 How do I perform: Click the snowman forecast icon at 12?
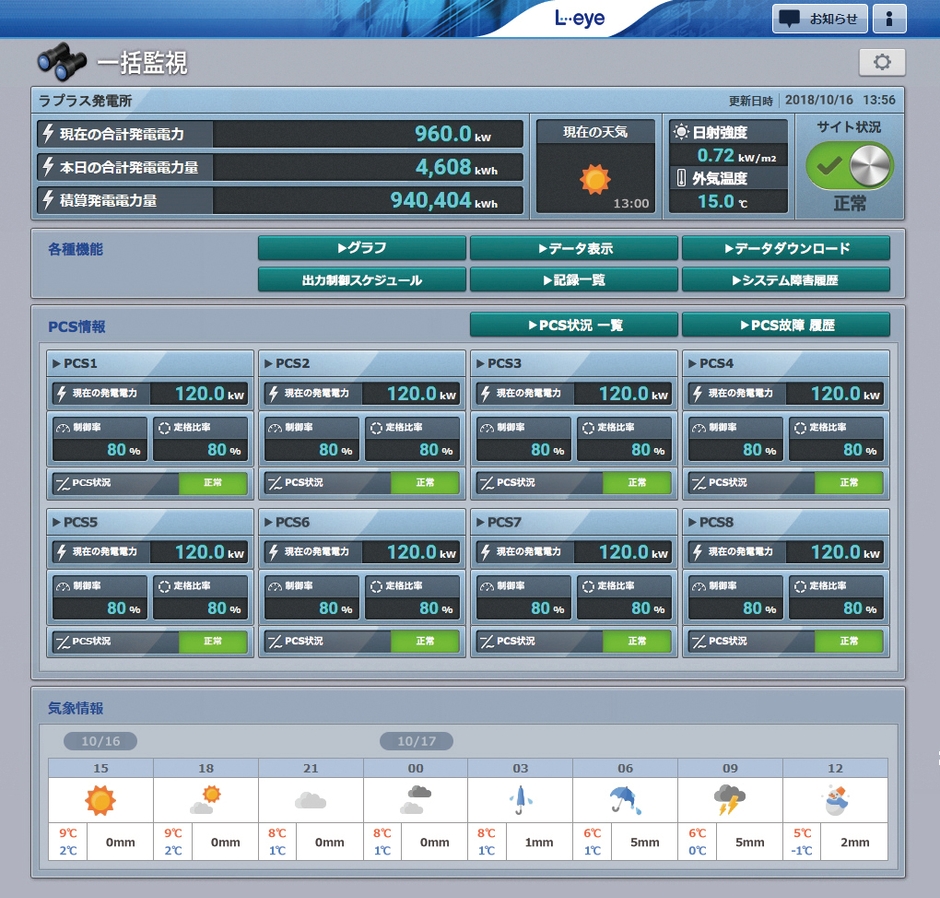835,800
